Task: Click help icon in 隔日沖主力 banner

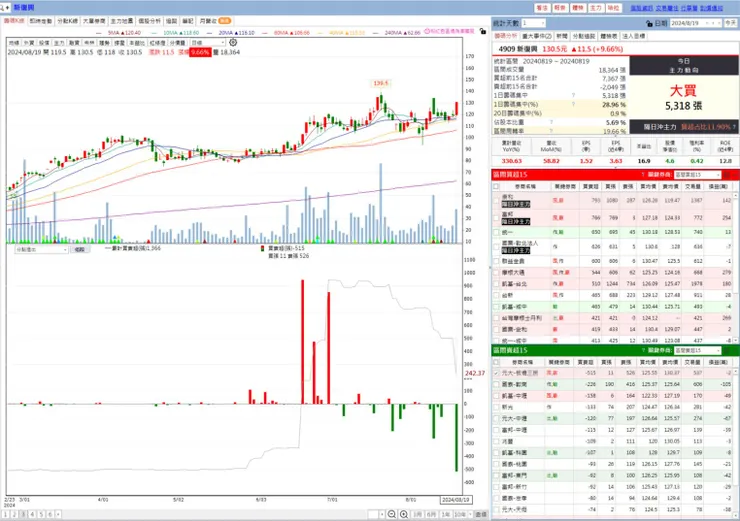Action: (x=734, y=127)
